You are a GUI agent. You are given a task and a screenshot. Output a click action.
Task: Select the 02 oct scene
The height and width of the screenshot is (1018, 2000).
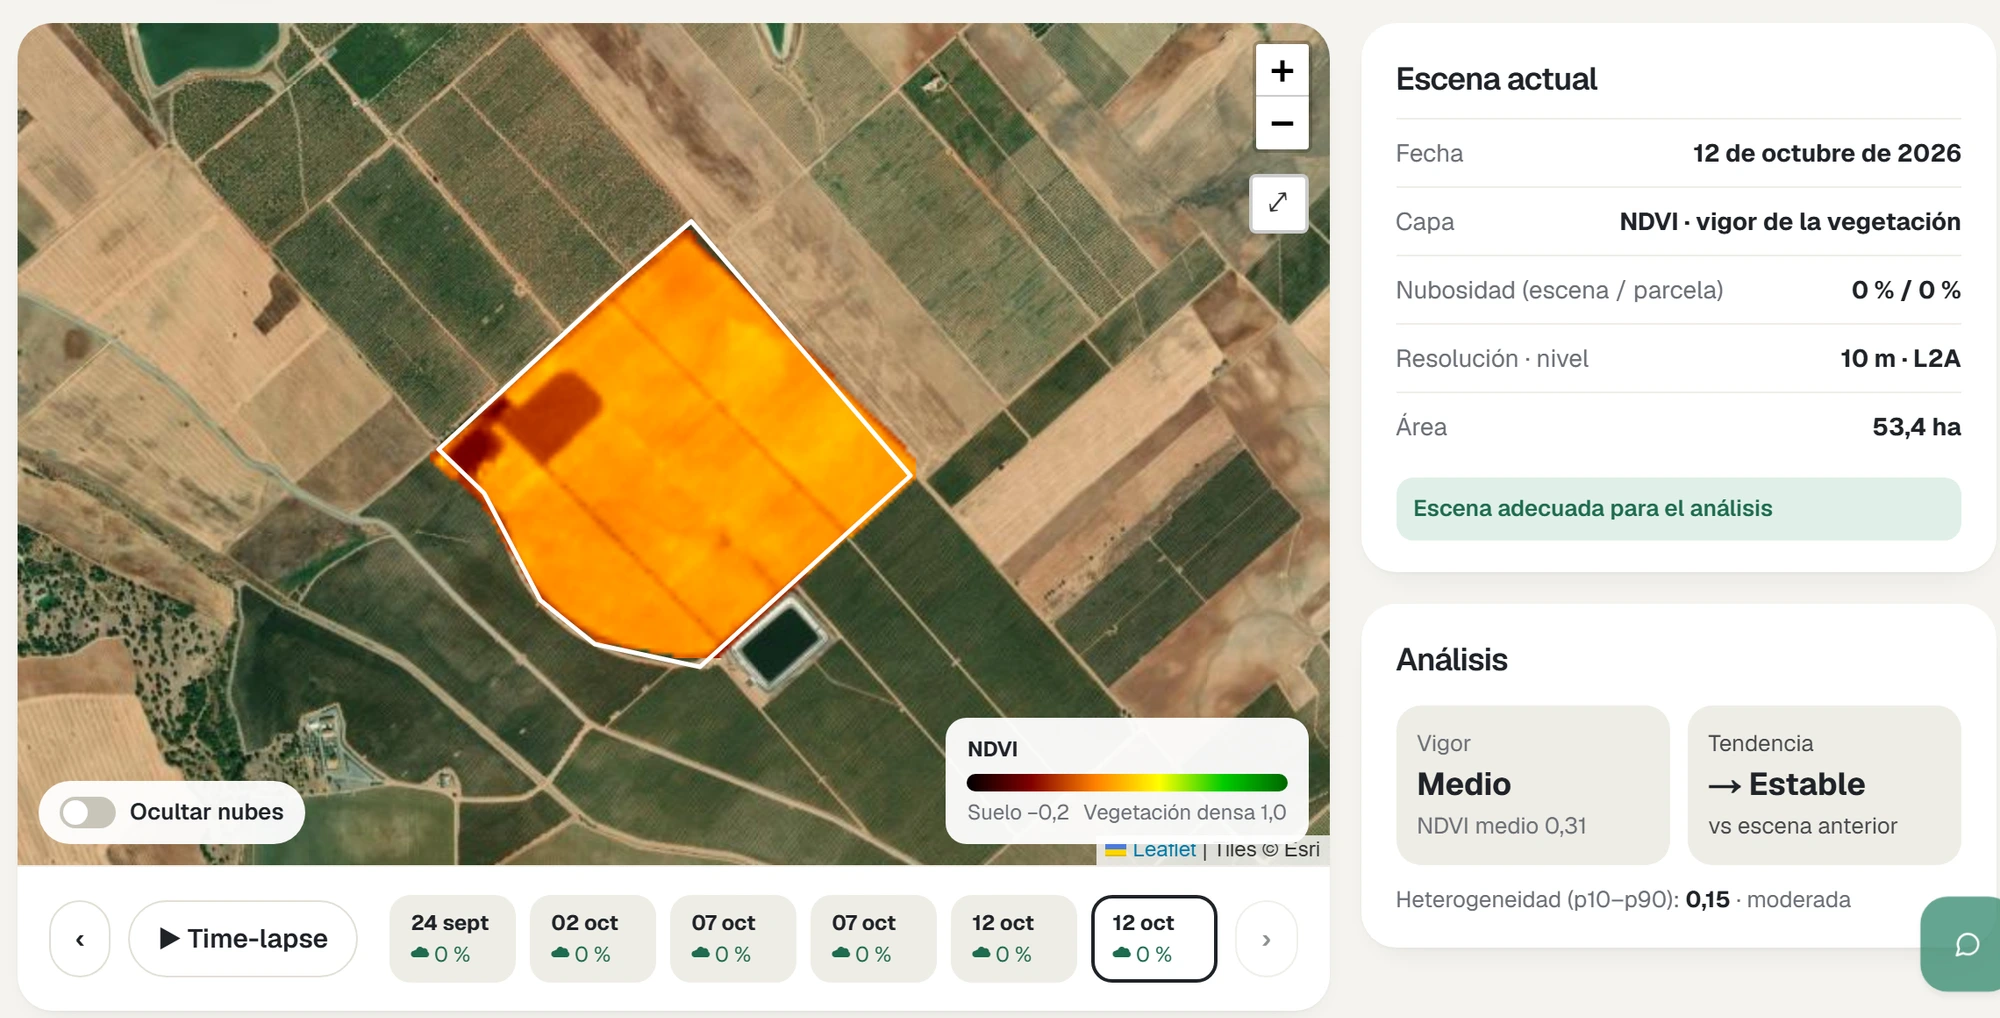tap(592, 938)
